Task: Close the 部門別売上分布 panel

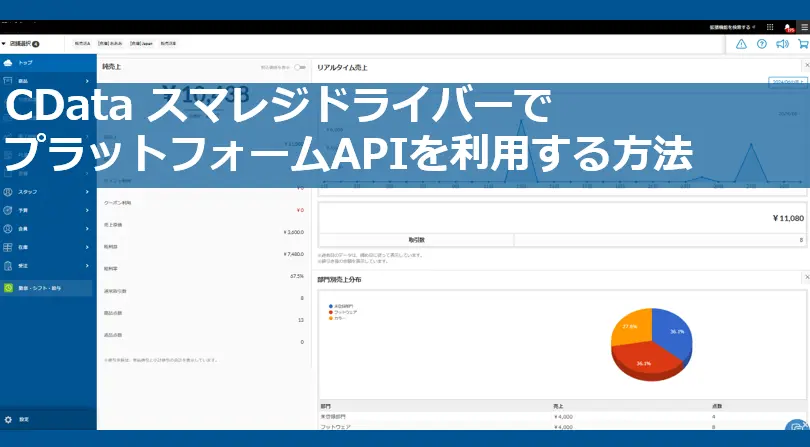Action: click(x=807, y=278)
